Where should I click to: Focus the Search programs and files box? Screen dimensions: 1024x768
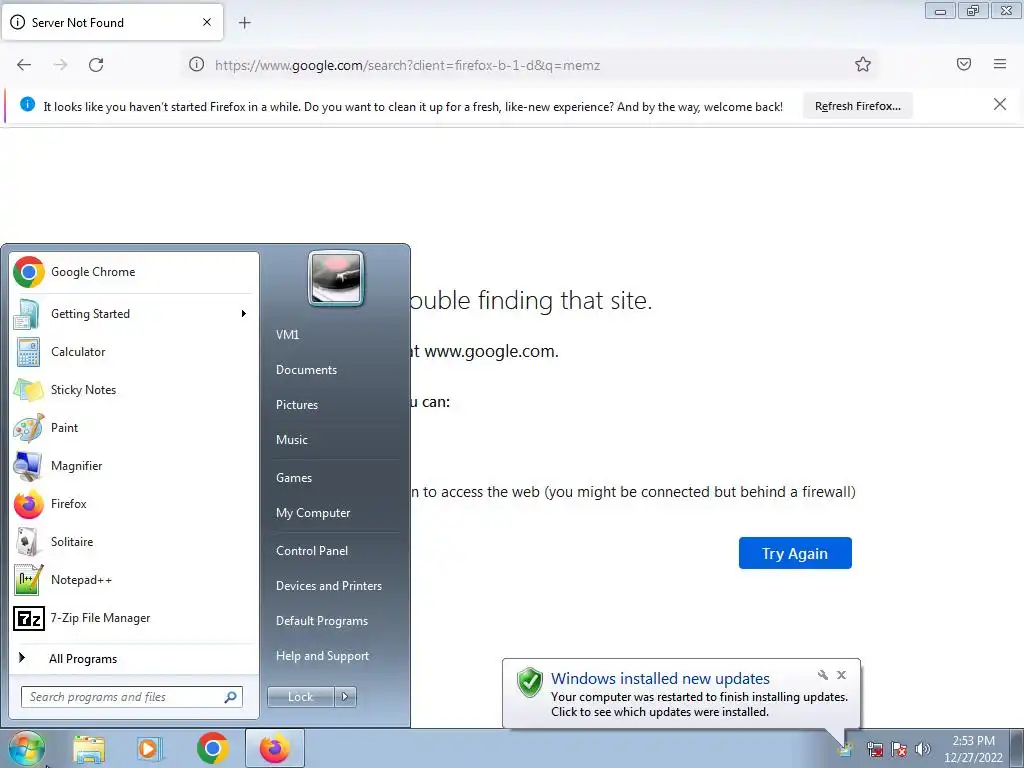click(x=131, y=697)
